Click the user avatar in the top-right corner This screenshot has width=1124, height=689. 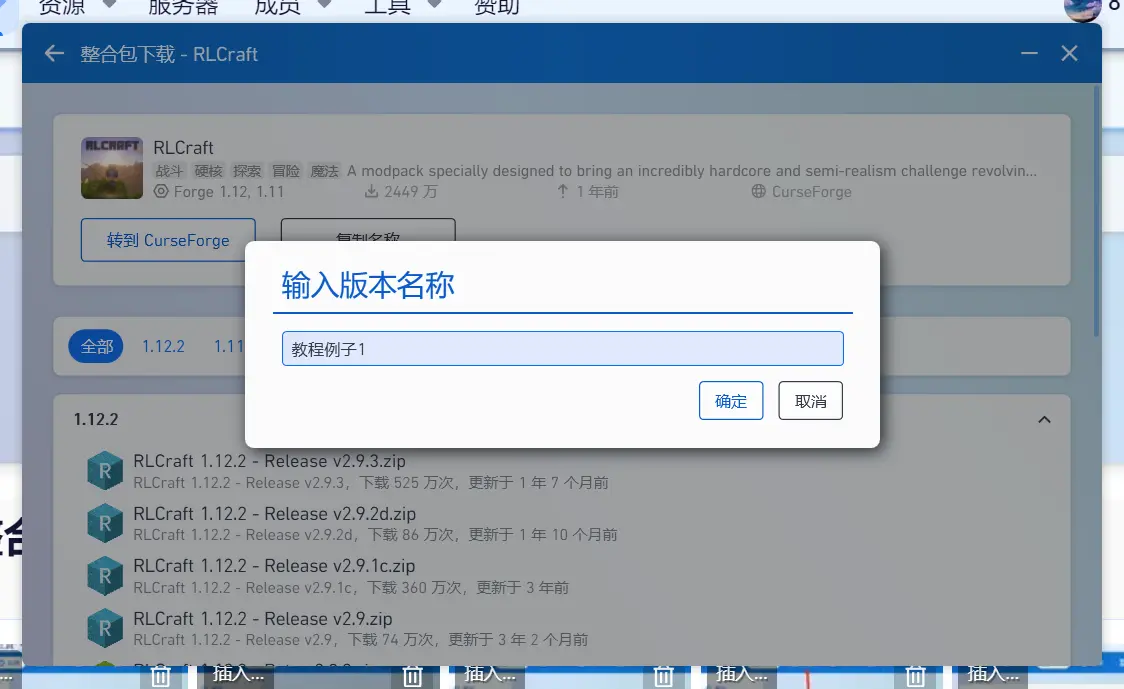coord(1082,11)
